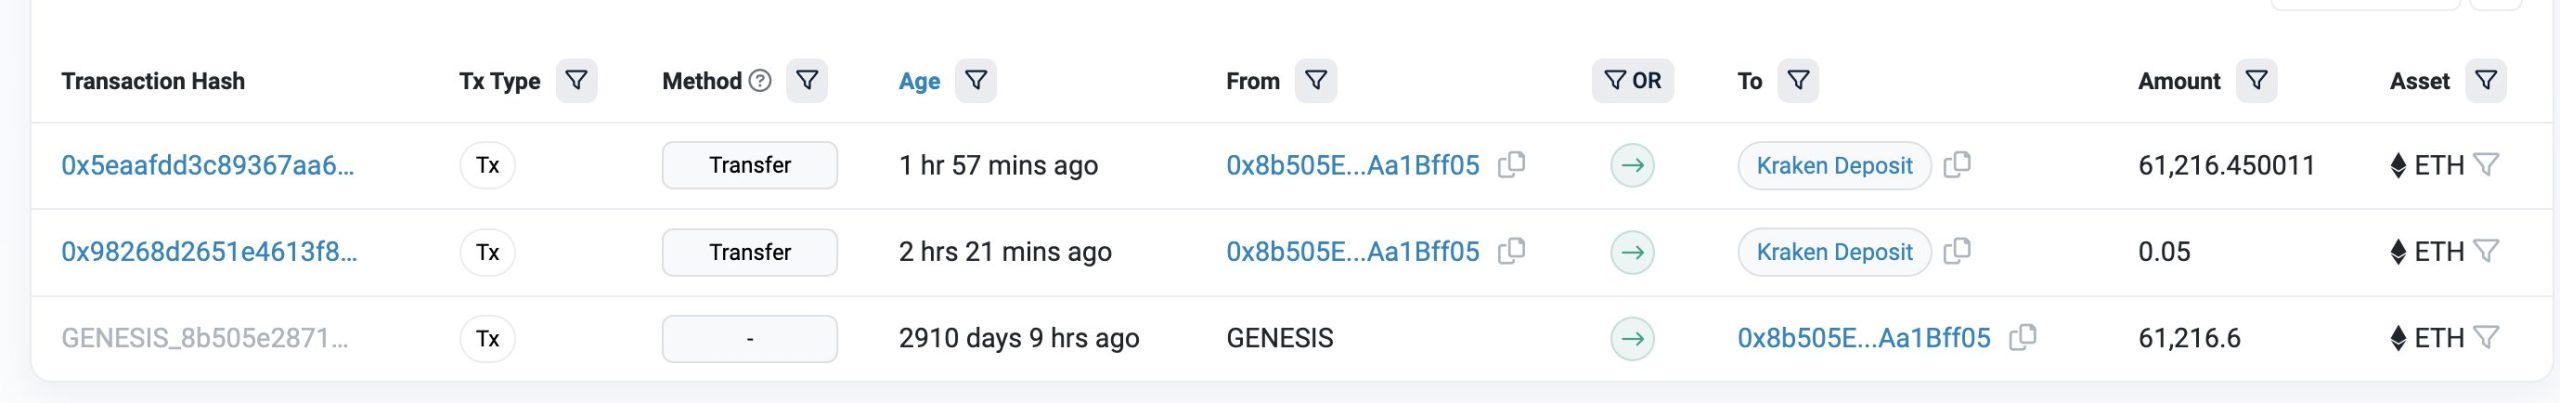Image resolution: width=2560 pixels, height=403 pixels.
Task: Click the Method help question icon
Action: coord(760,81)
